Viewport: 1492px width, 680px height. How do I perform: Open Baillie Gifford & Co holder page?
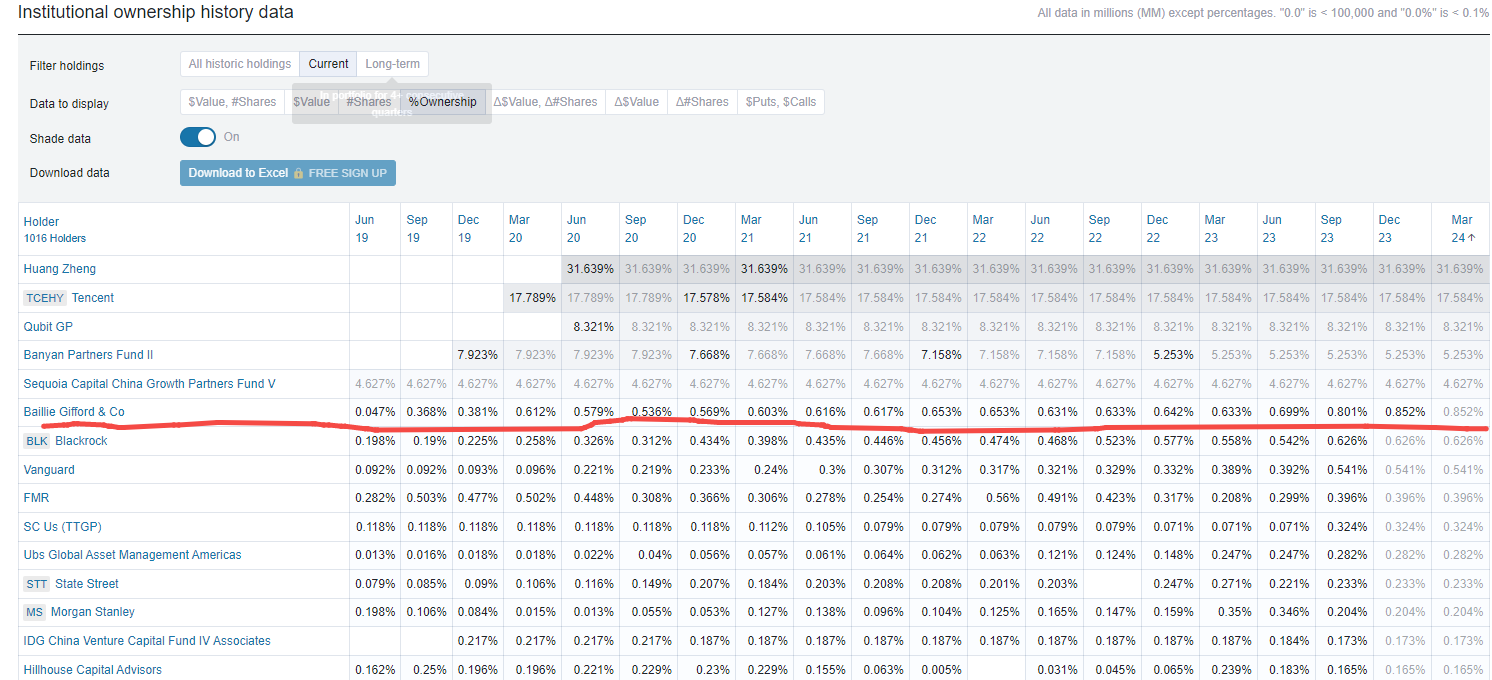coord(74,412)
